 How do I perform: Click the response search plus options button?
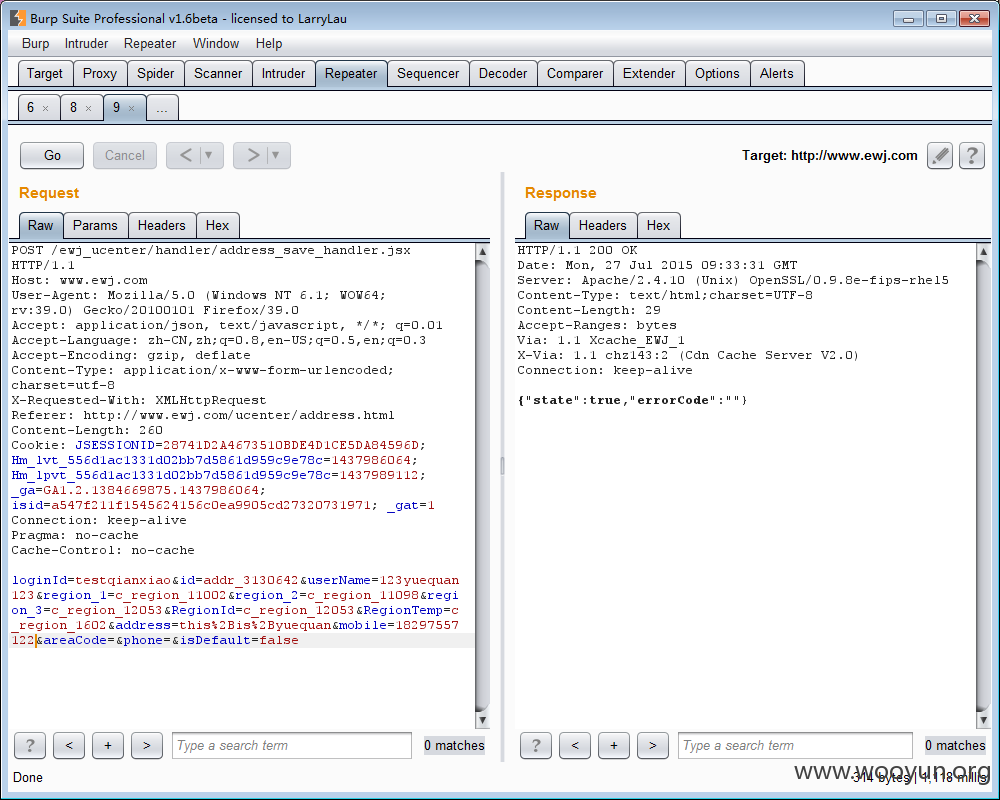tap(614, 745)
